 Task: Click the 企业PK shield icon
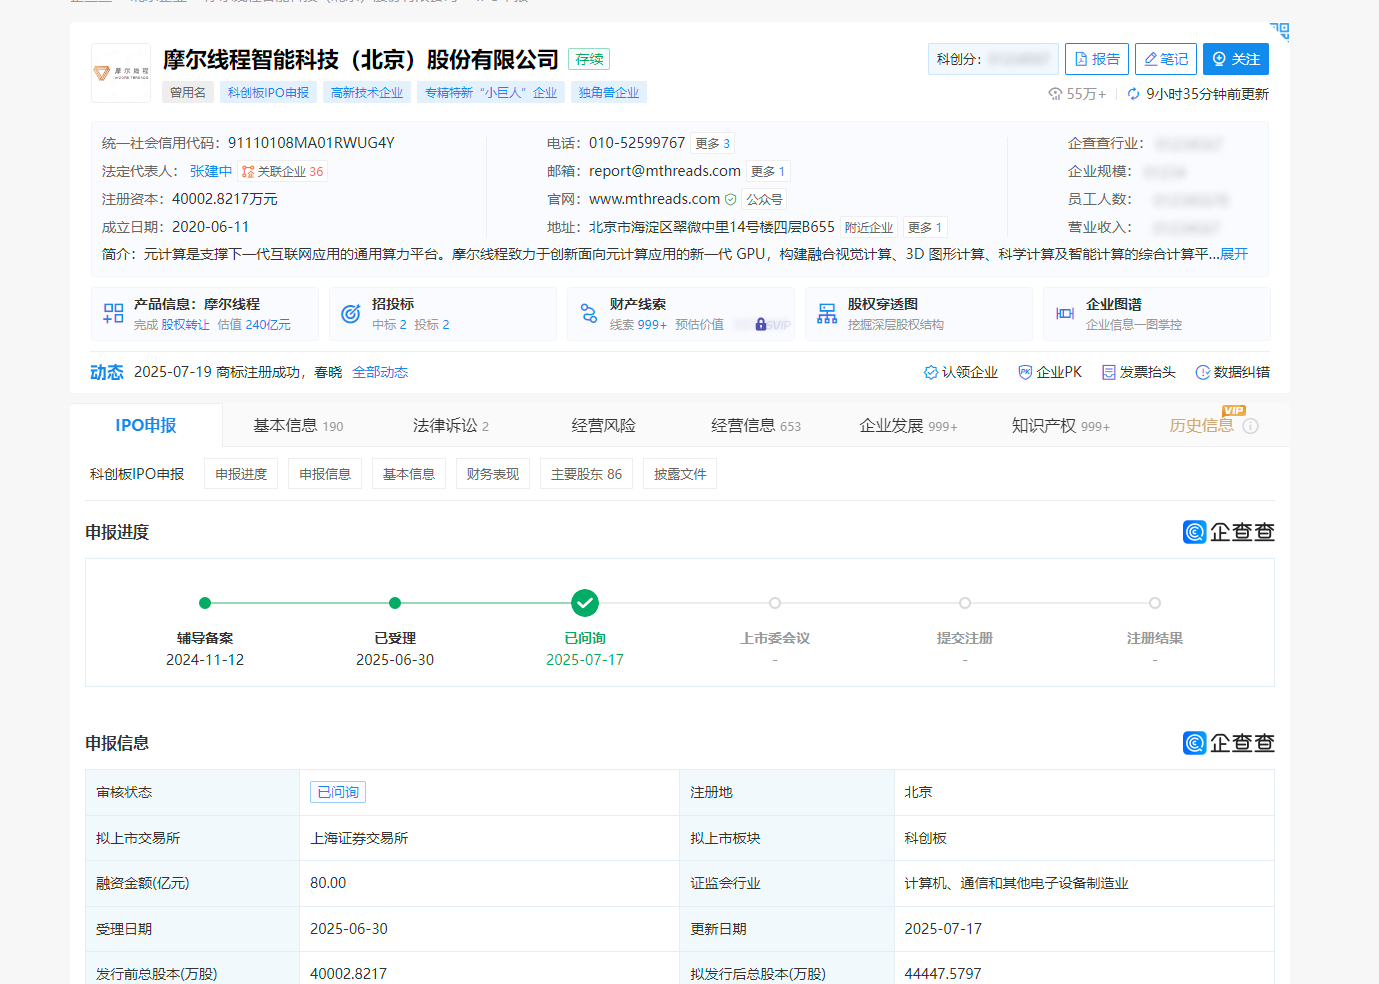point(1025,372)
